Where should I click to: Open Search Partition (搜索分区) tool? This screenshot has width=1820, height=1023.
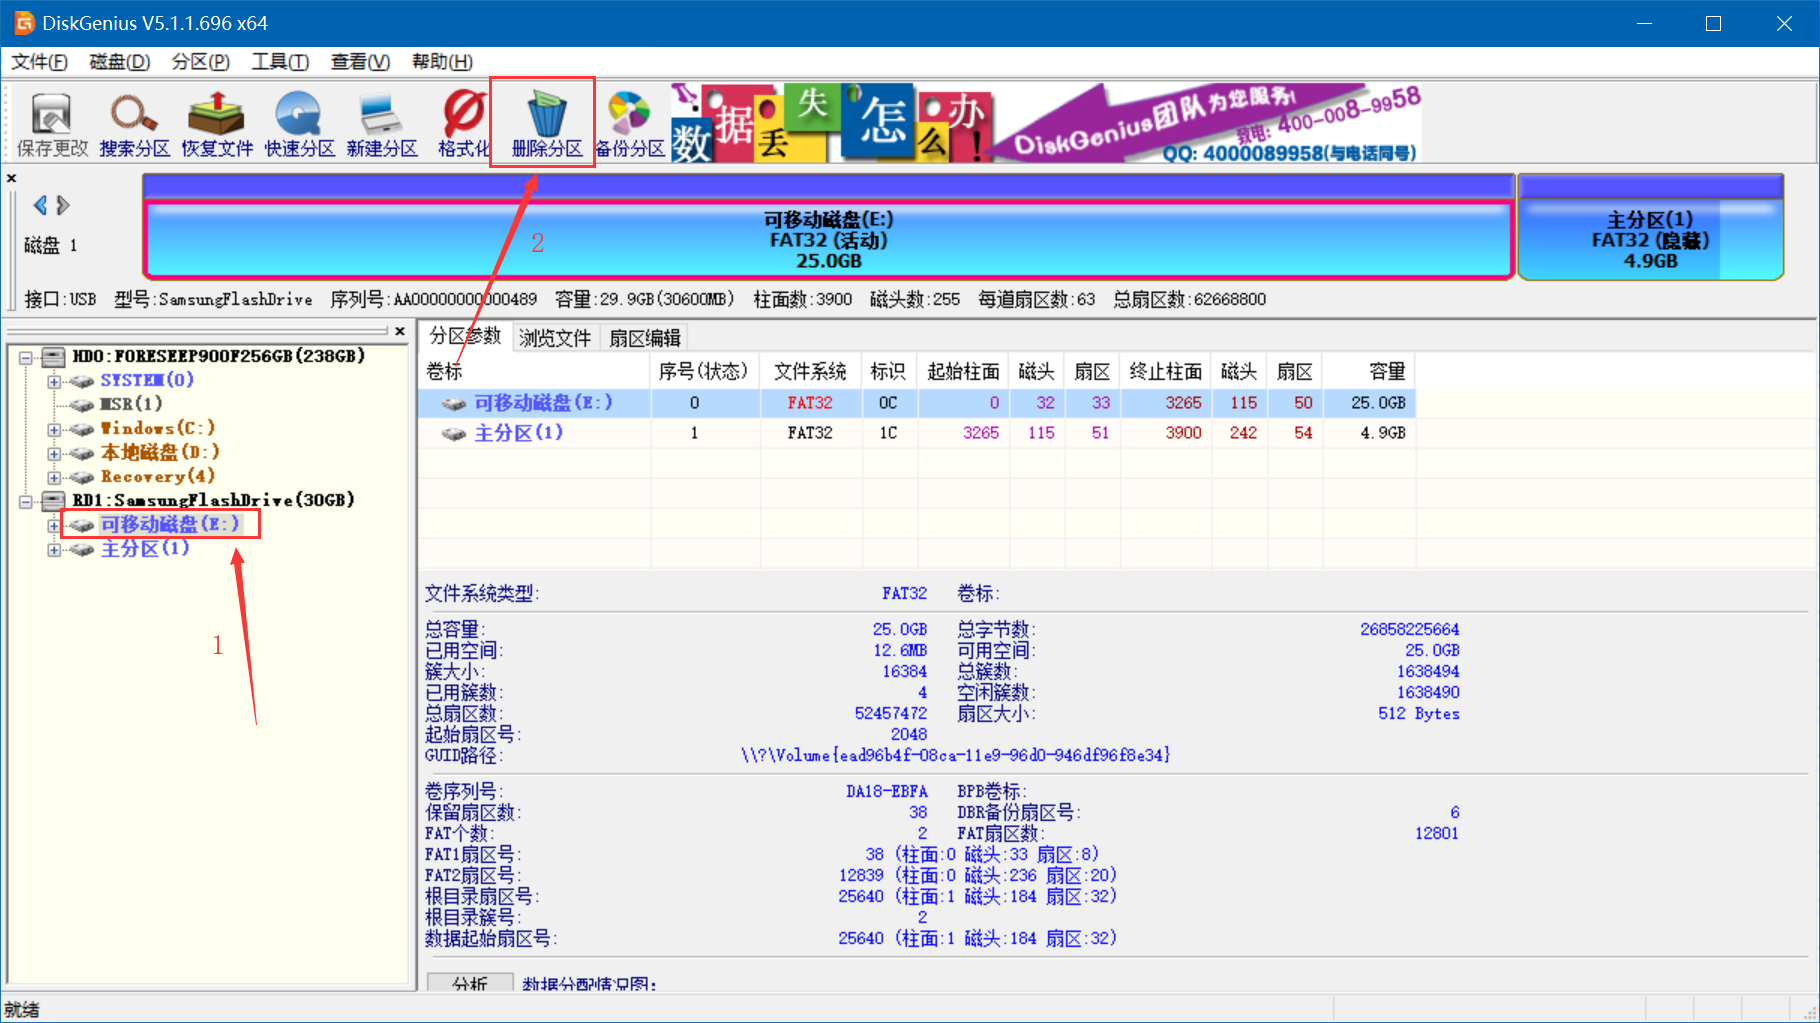[x=134, y=125]
